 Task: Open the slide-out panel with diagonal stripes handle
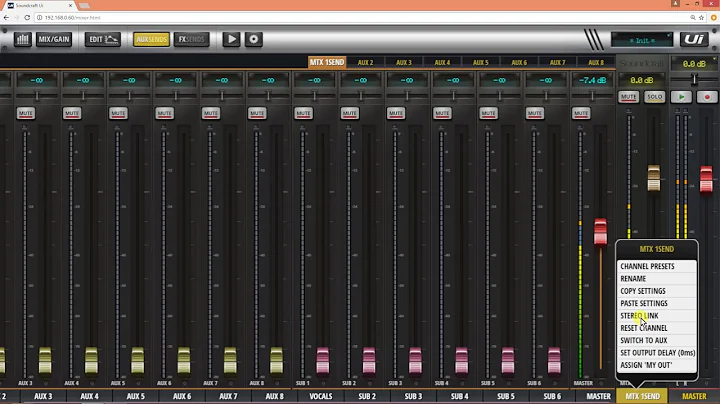[594, 40]
